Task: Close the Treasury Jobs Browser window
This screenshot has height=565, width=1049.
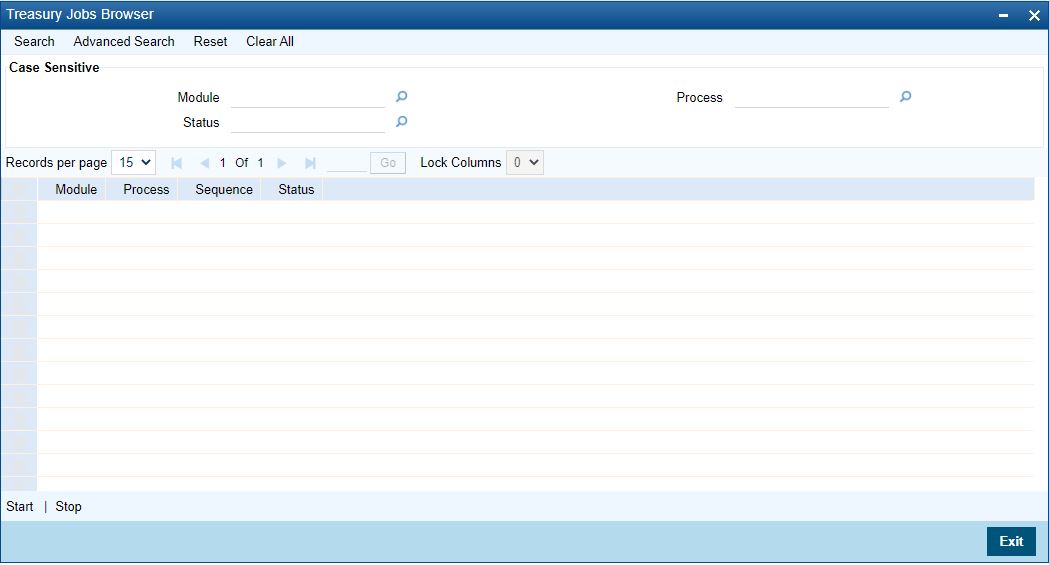Action: (1034, 15)
